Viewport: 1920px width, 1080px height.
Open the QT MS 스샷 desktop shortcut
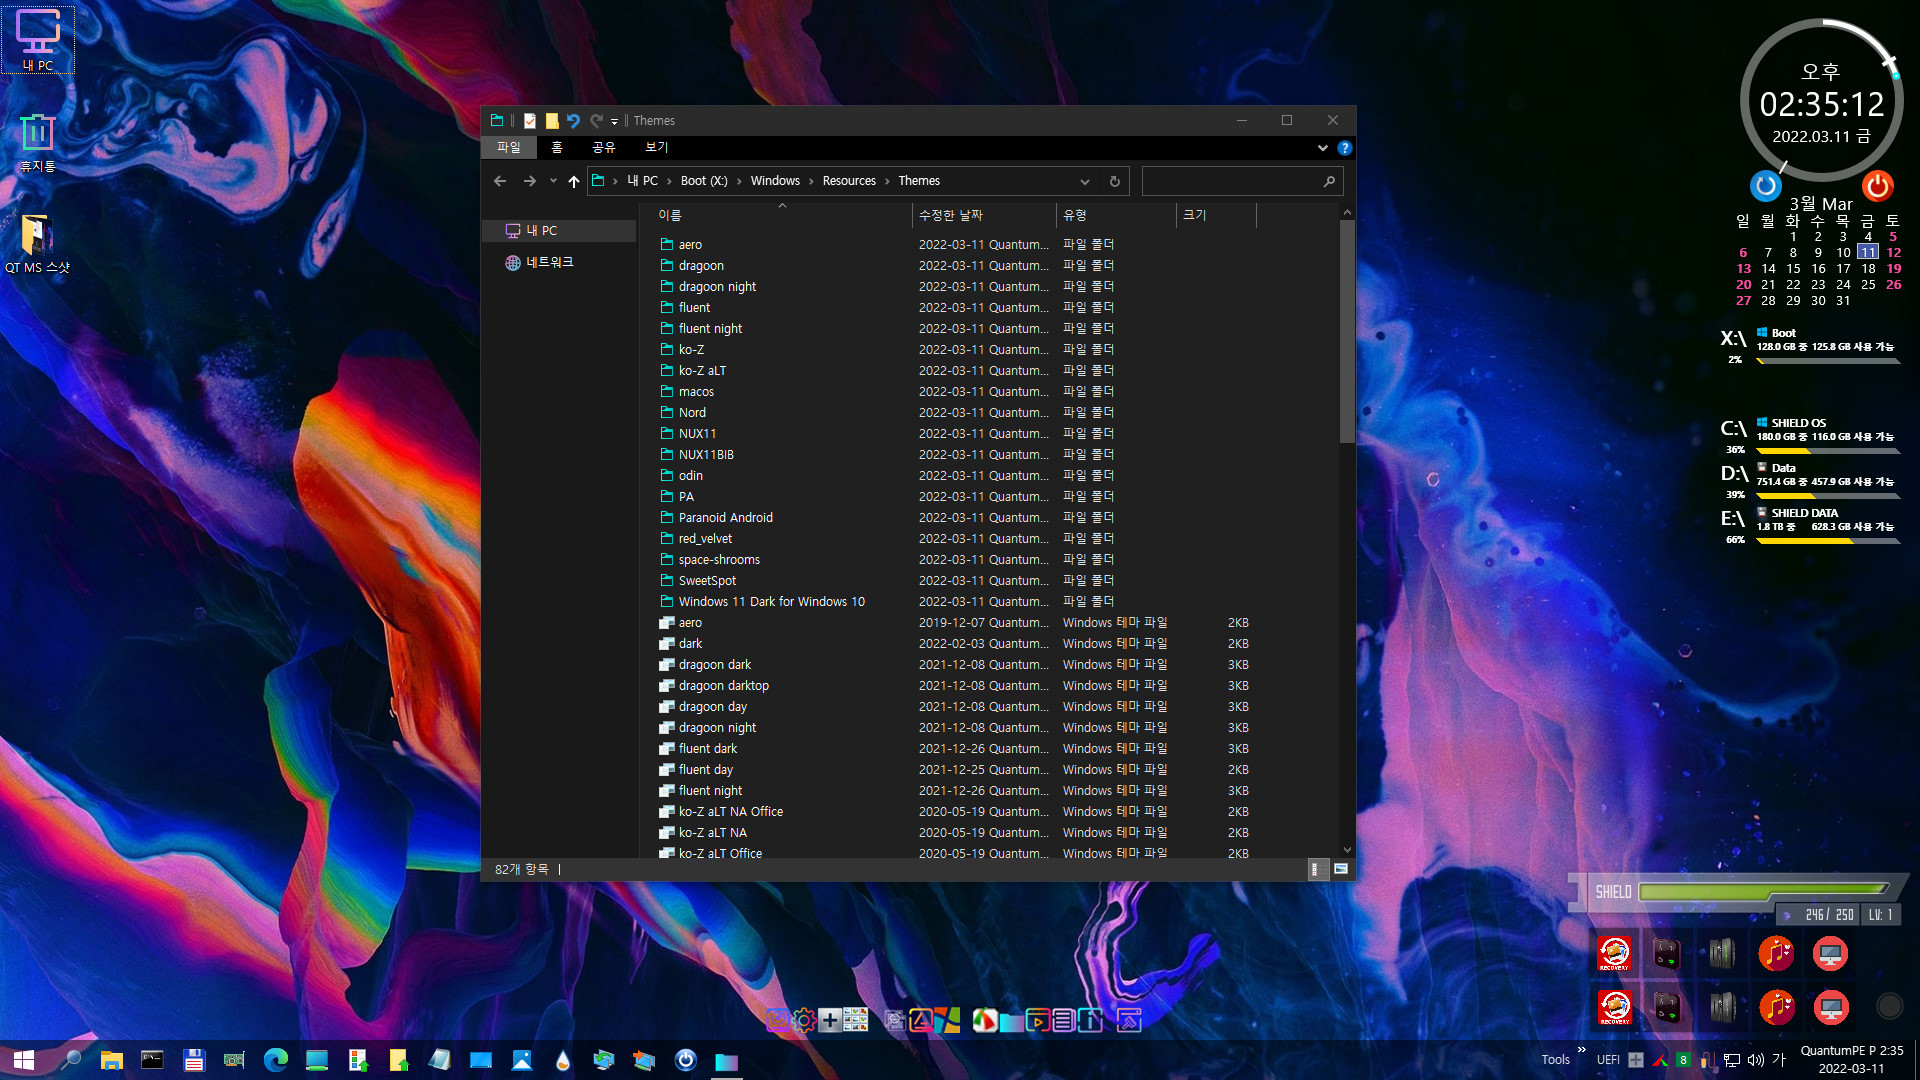37,245
